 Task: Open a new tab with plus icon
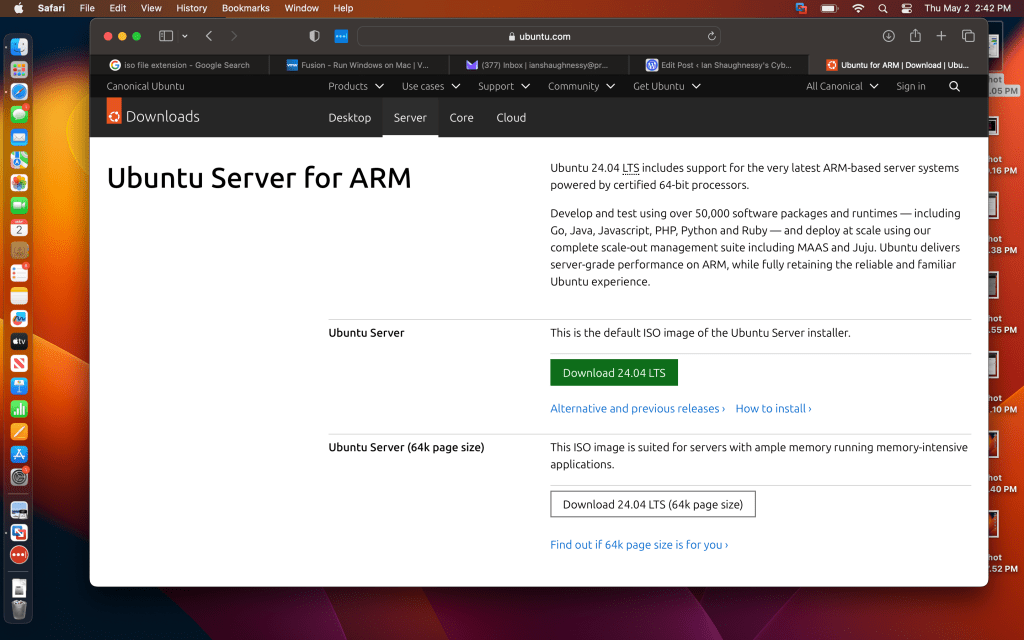941,36
